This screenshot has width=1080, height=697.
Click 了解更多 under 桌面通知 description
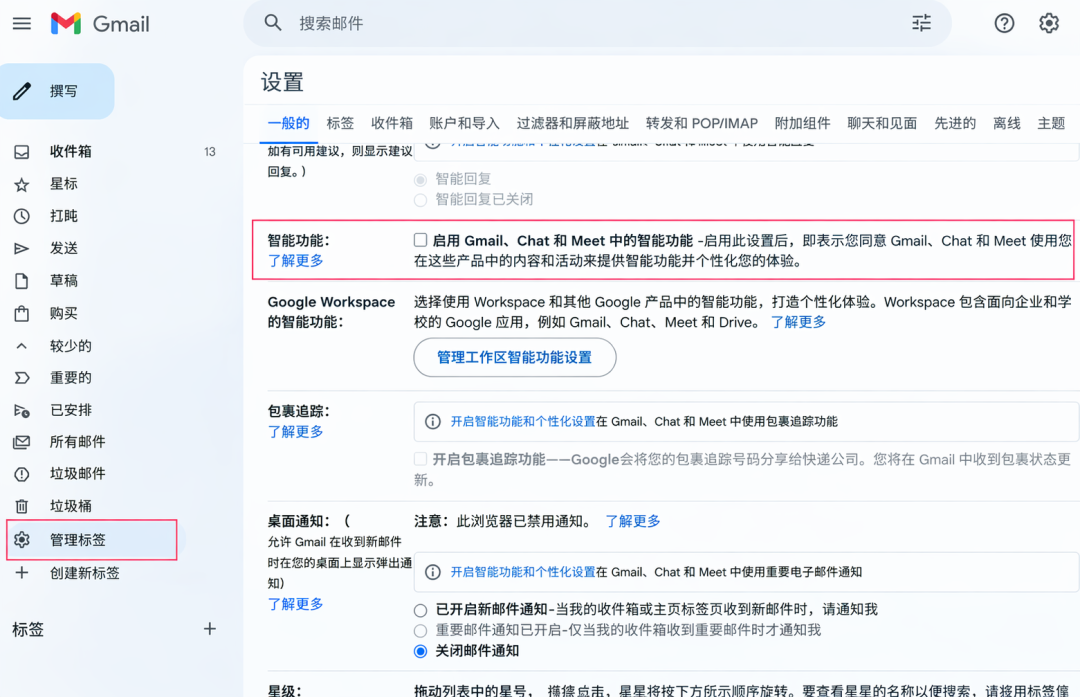[295, 603]
